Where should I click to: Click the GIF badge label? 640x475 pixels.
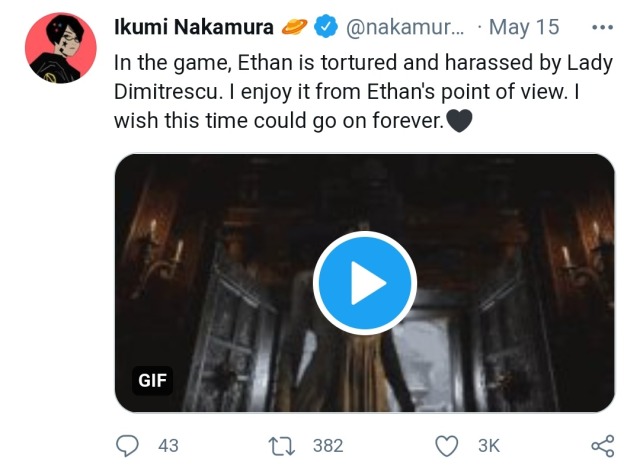(x=152, y=380)
